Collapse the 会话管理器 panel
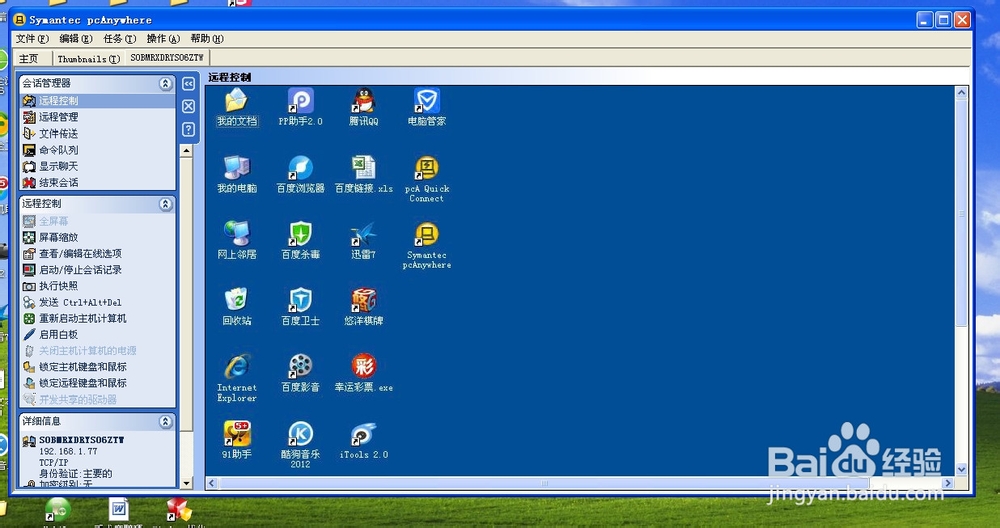 (165, 84)
